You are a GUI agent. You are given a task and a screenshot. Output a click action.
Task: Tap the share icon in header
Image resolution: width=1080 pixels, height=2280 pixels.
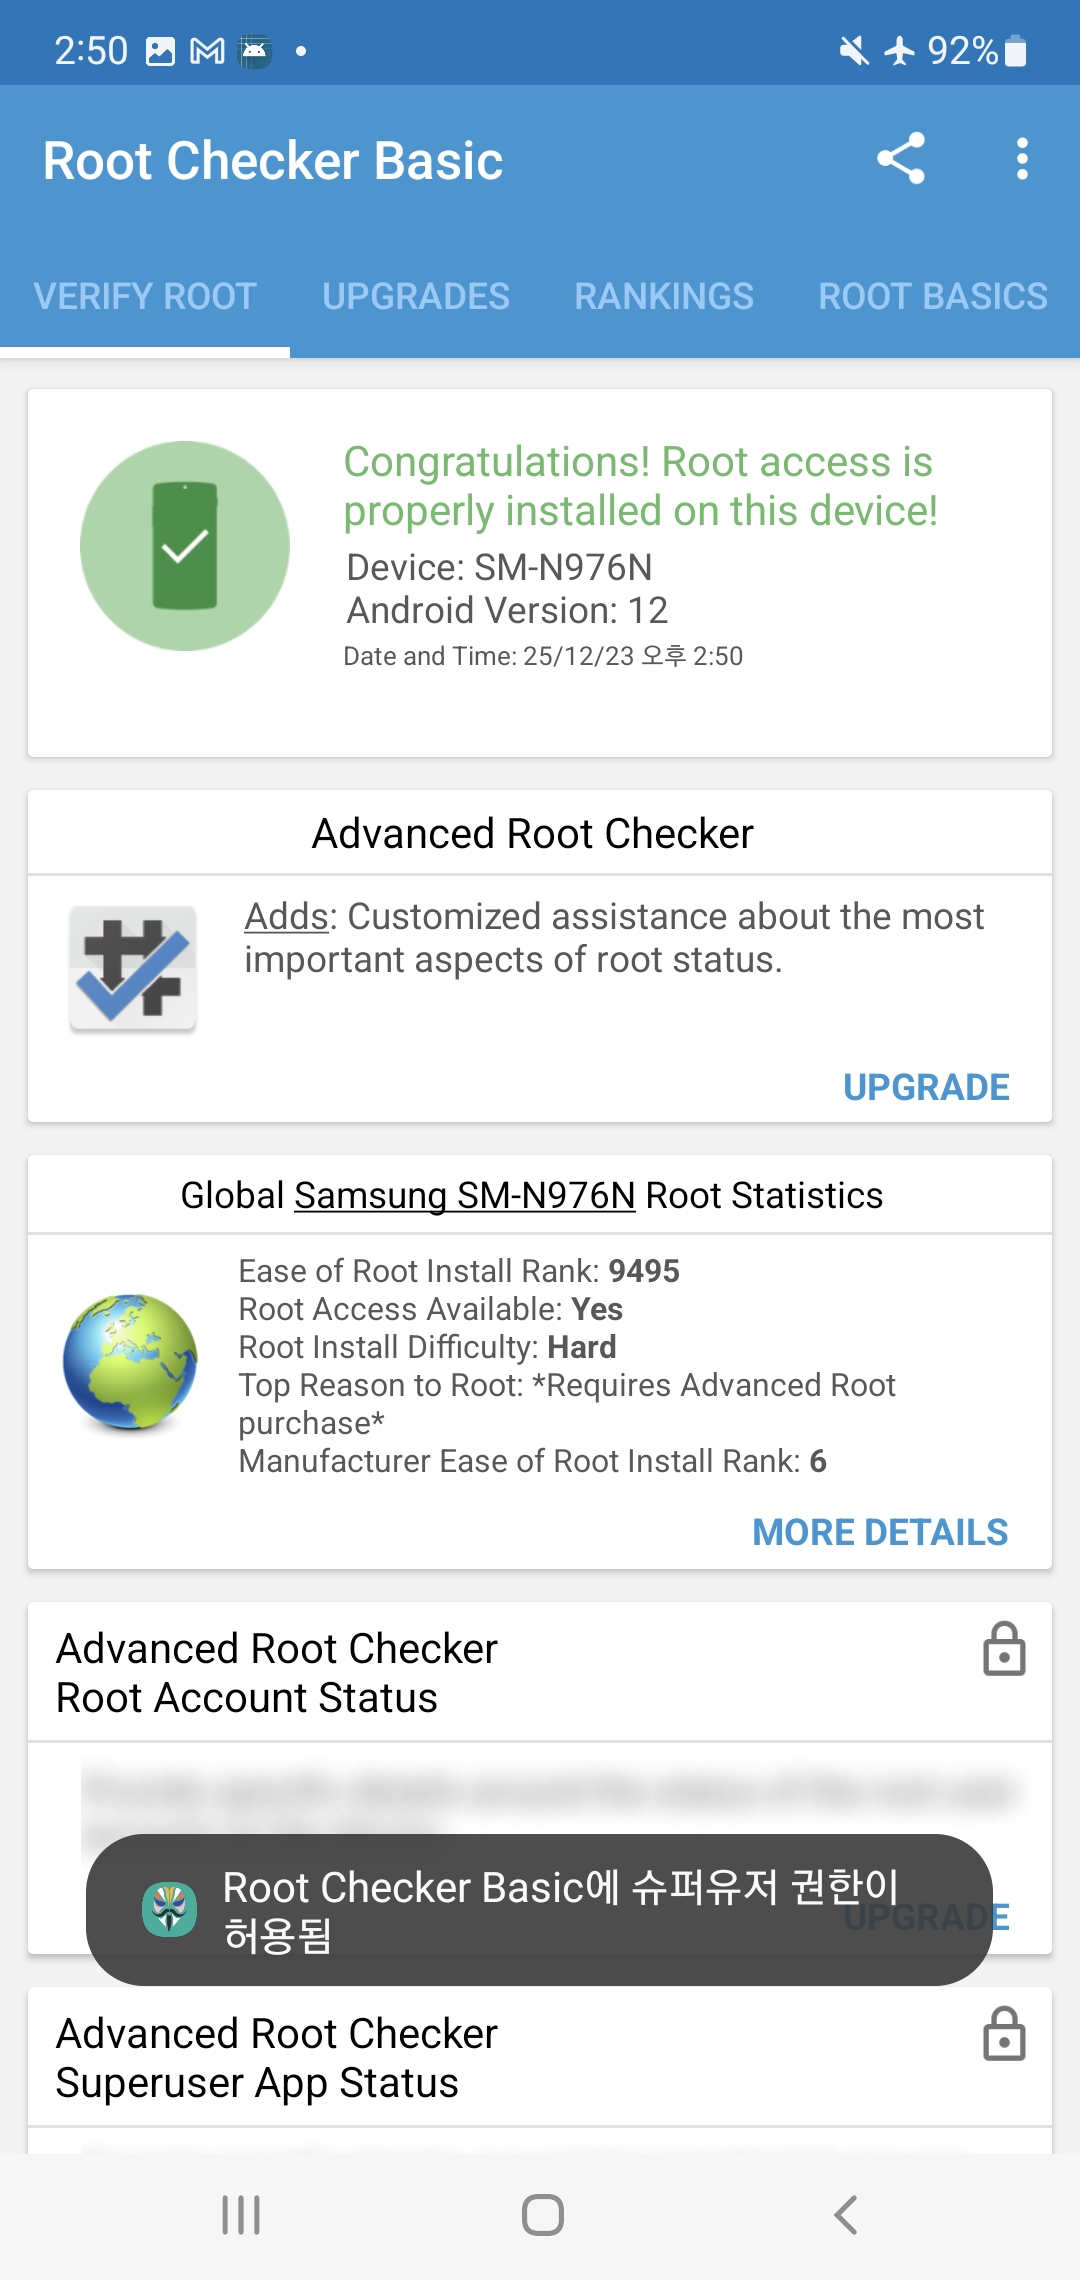[x=900, y=159]
